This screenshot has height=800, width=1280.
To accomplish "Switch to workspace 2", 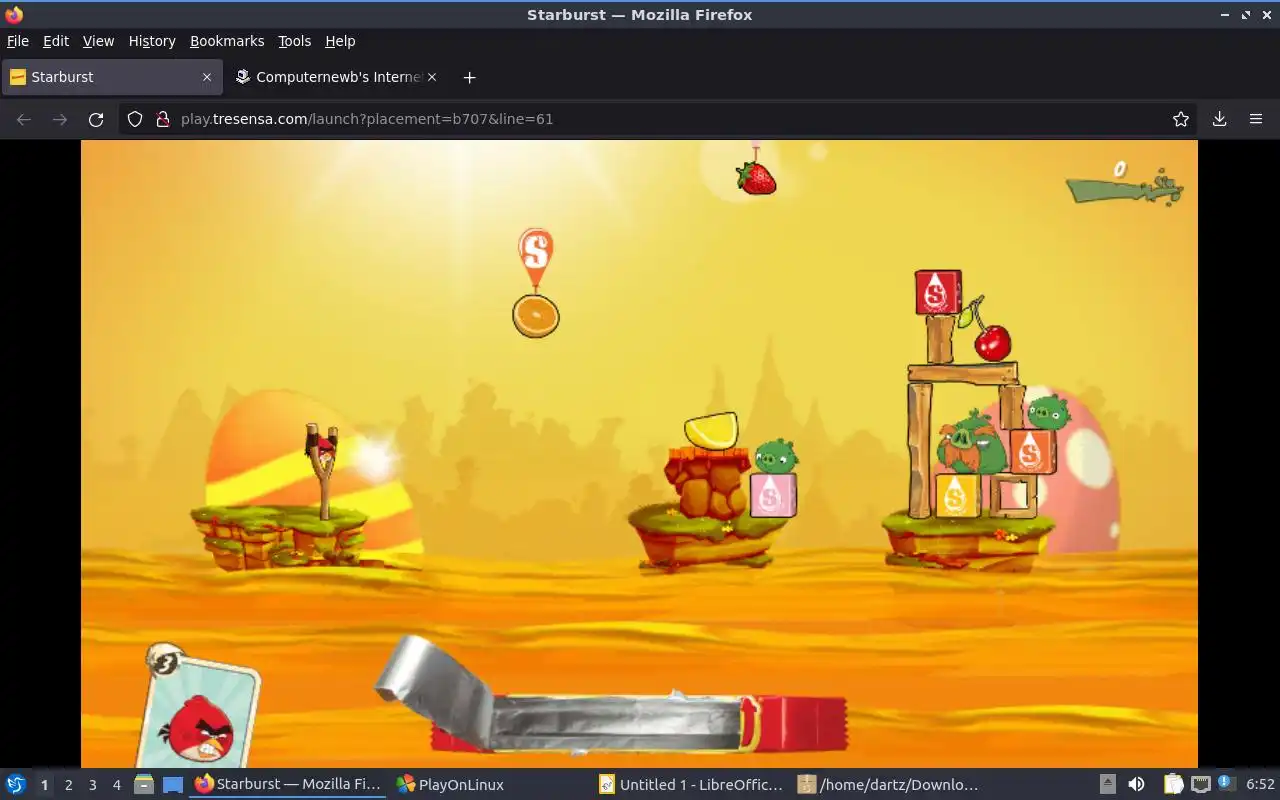I will click(x=68, y=785).
